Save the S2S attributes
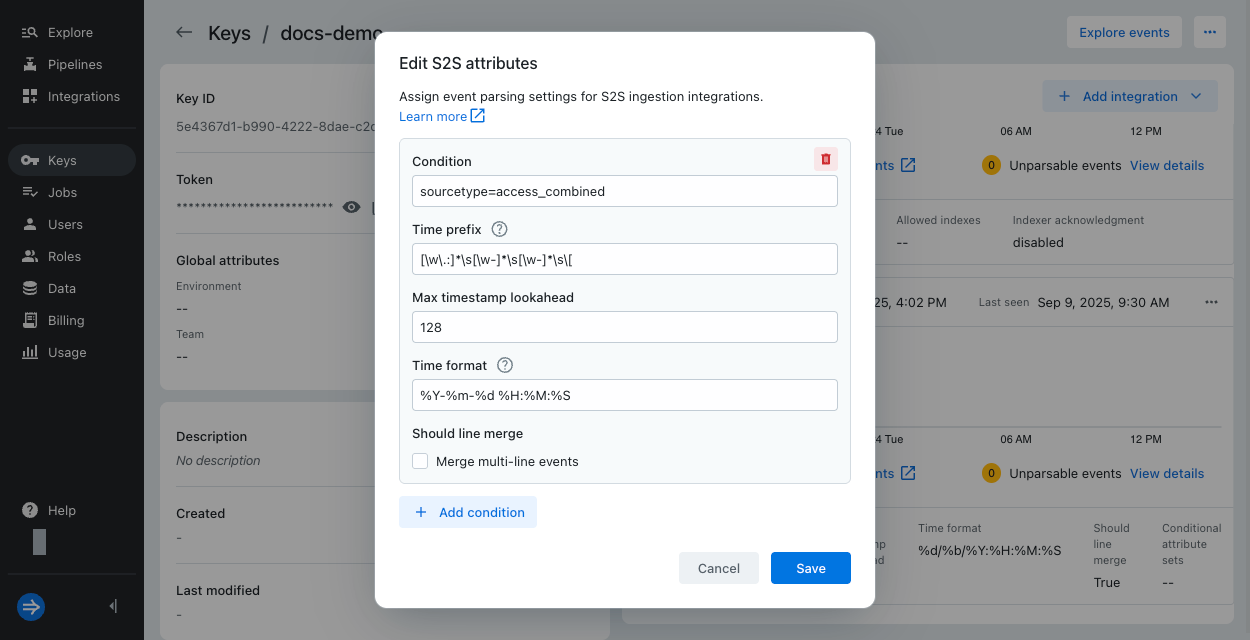 coord(810,568)
